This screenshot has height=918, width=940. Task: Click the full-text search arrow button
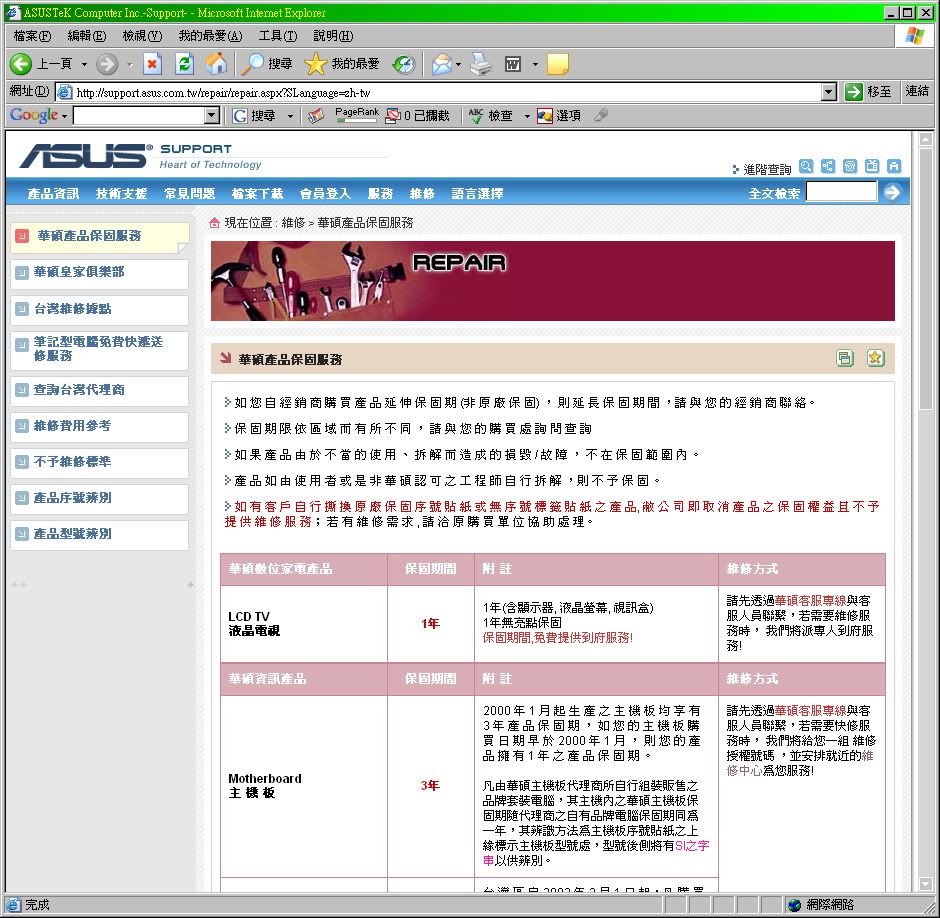[892, 192]
